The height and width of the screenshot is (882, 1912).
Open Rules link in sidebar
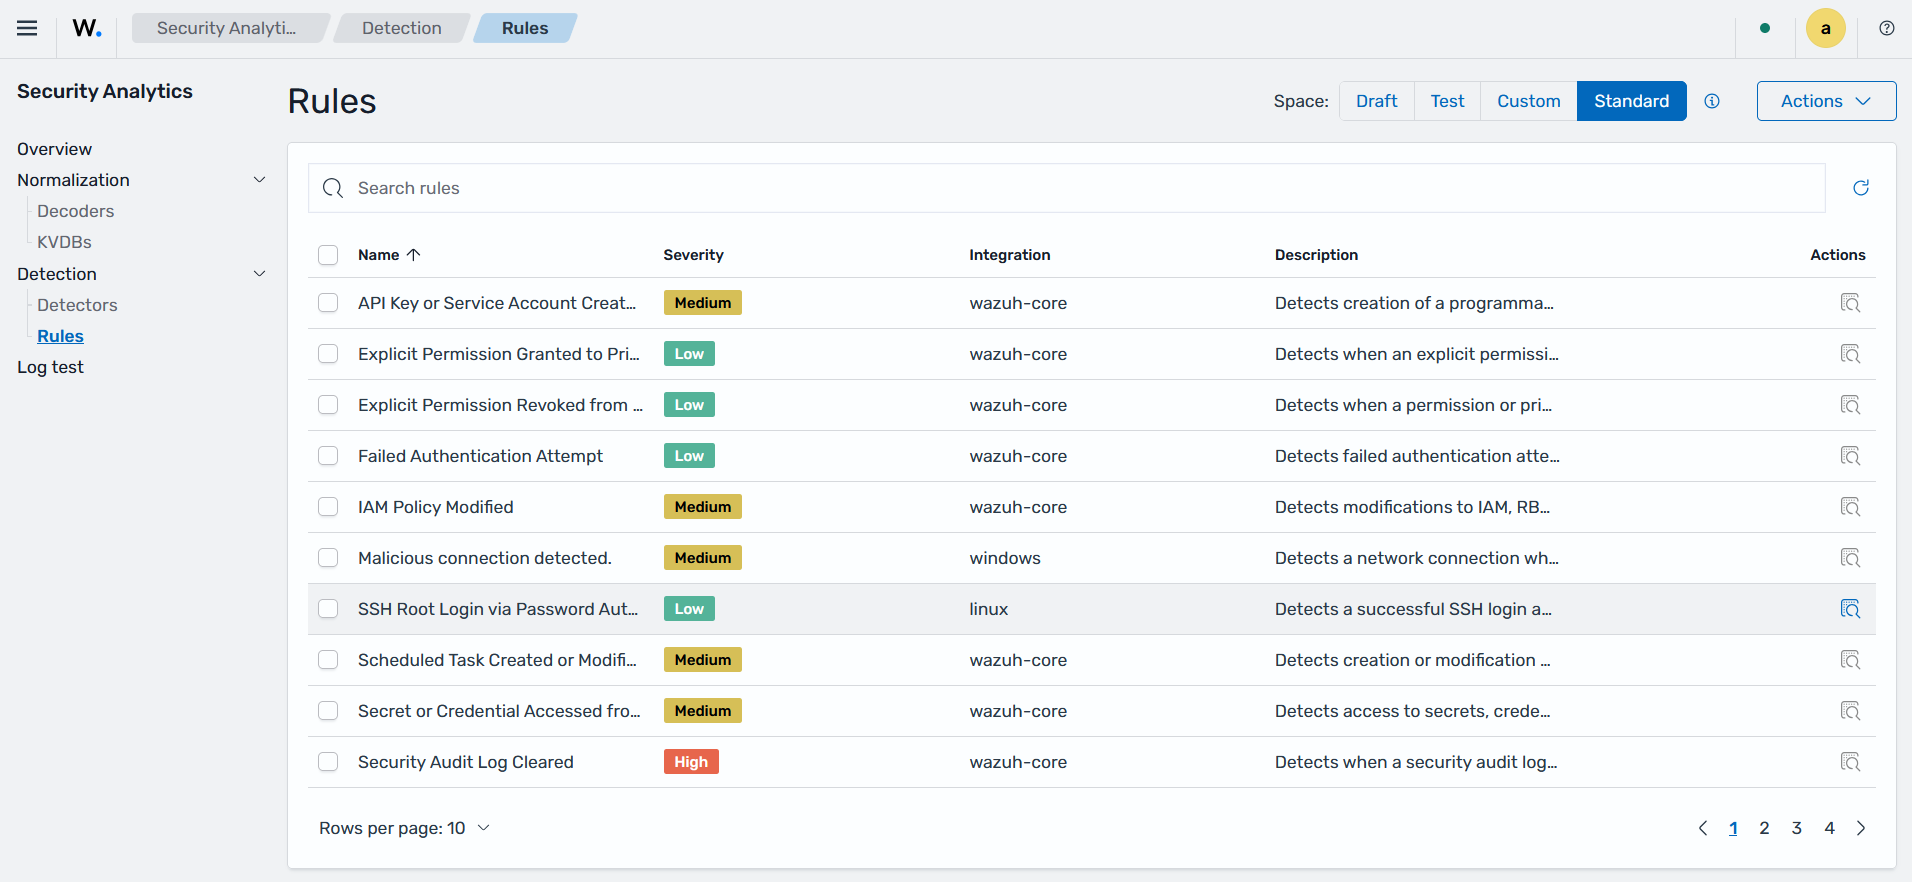[60, 336]
